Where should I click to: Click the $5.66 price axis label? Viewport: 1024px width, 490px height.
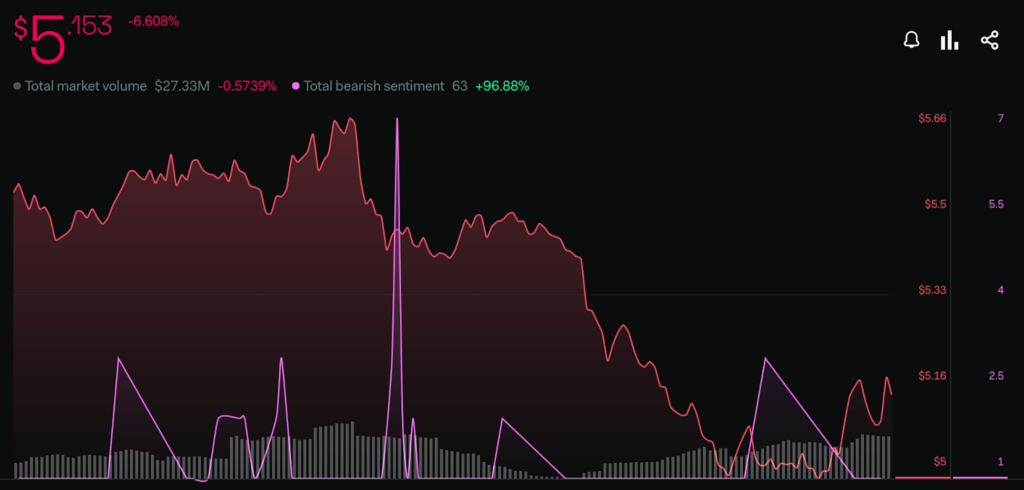(x=932, y=118)
